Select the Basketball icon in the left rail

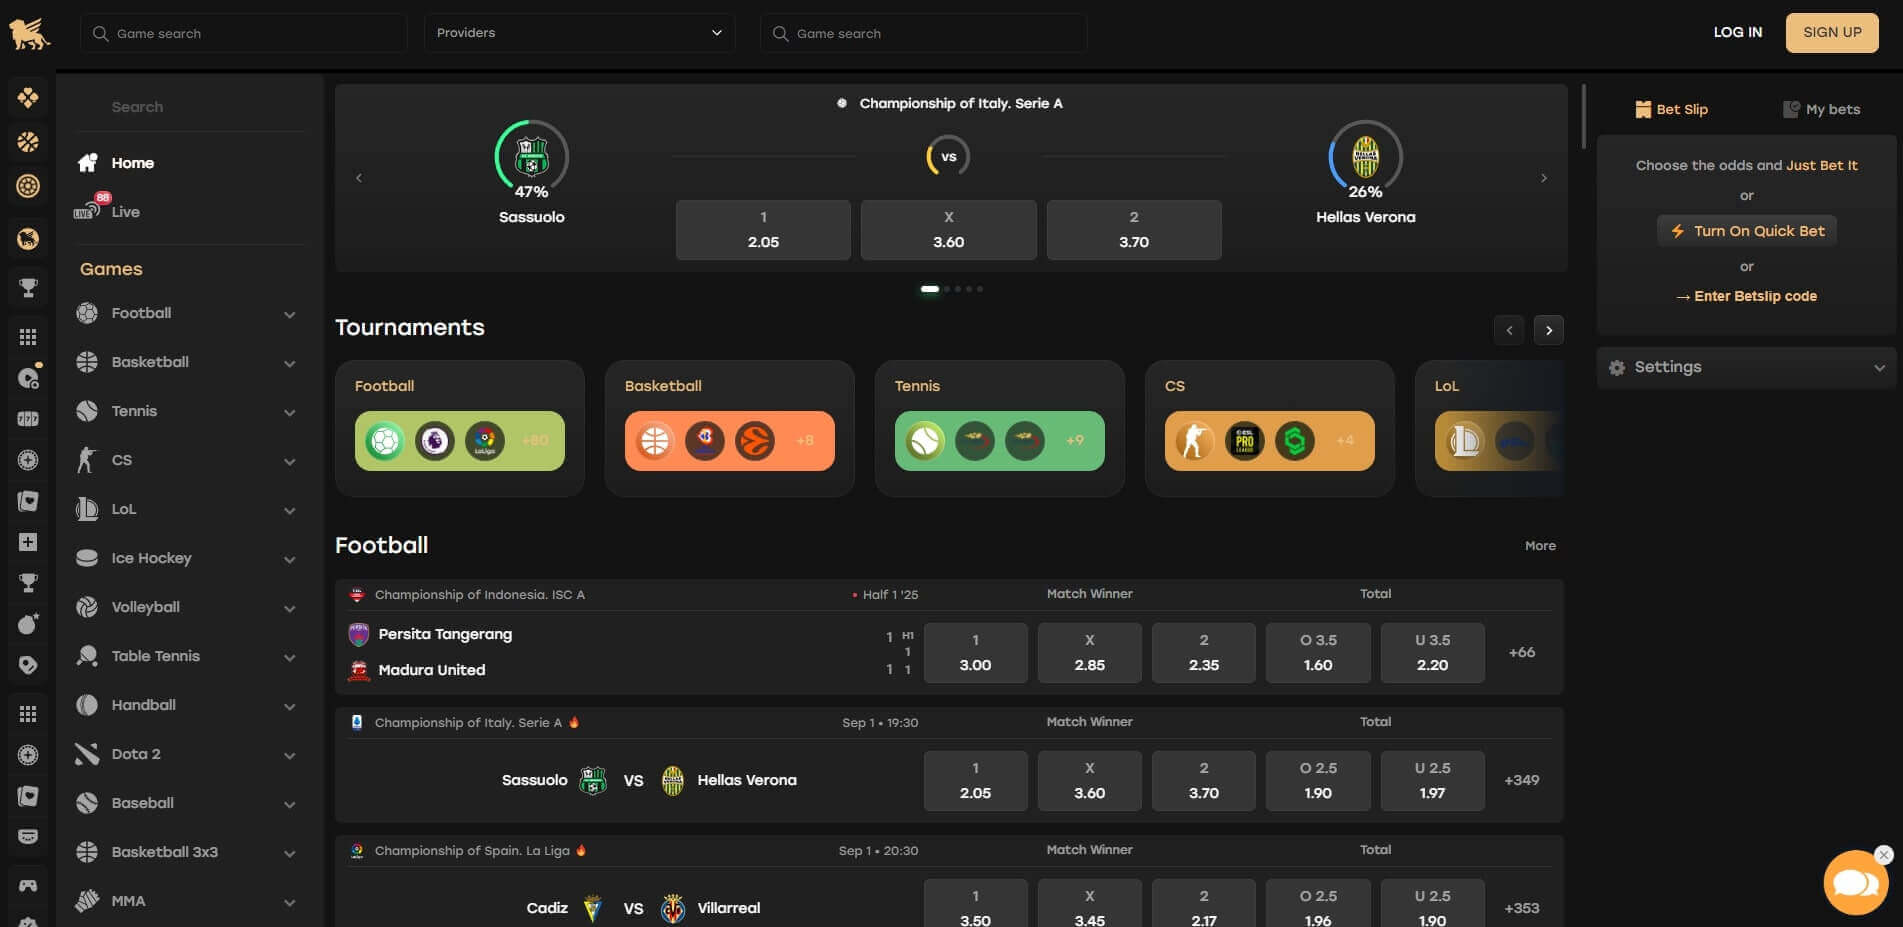click(27, 141)
